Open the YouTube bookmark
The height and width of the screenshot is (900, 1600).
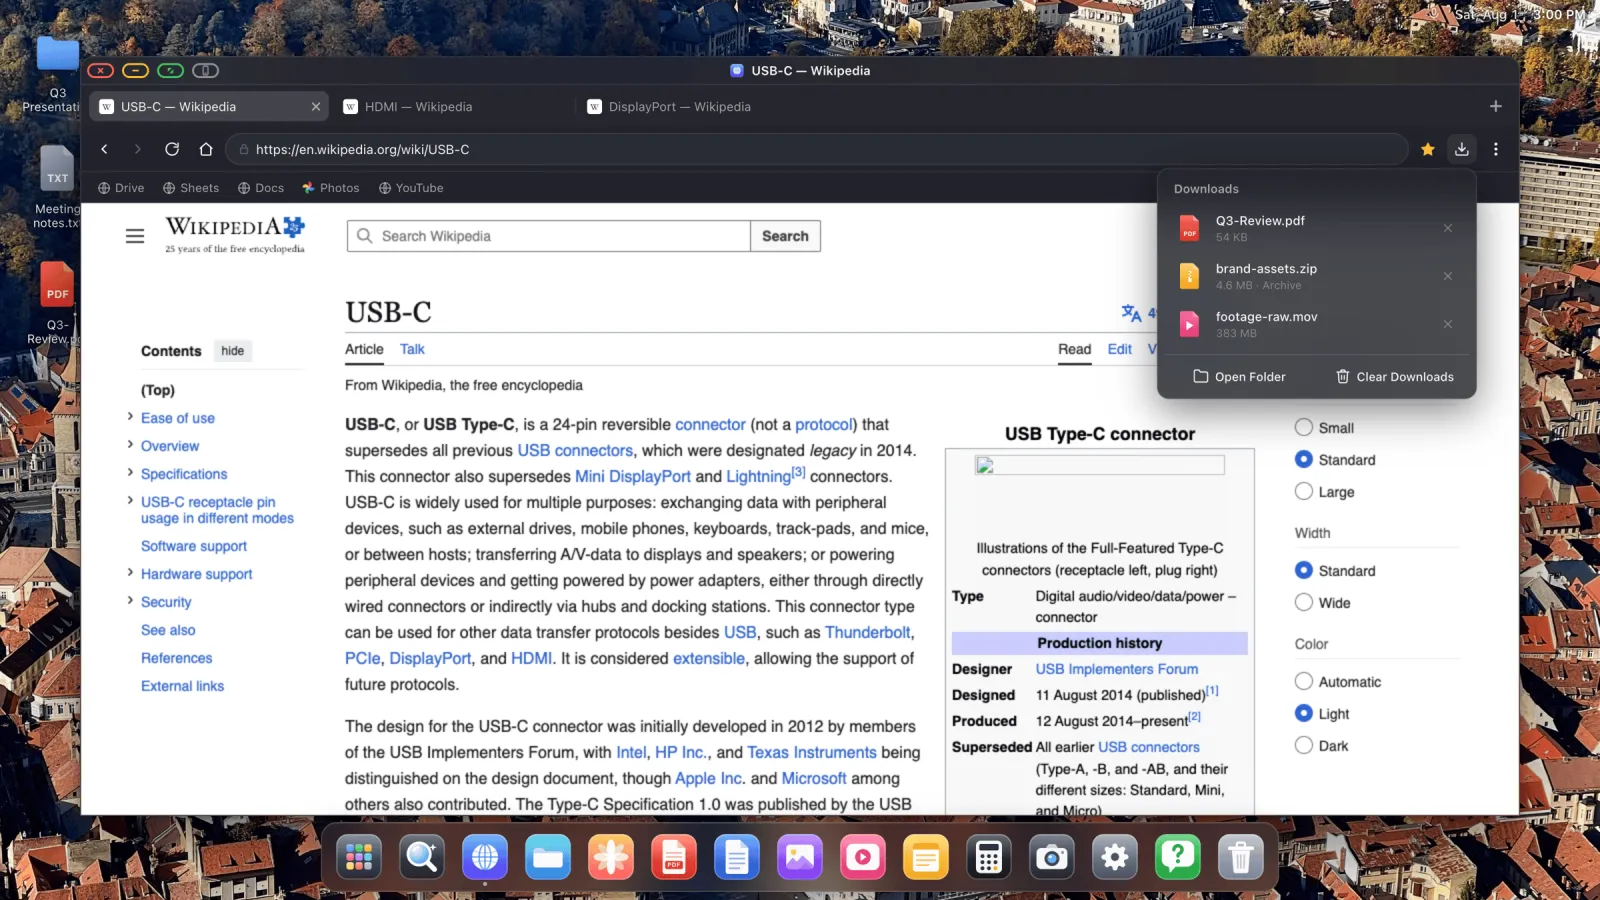[411, 188]
